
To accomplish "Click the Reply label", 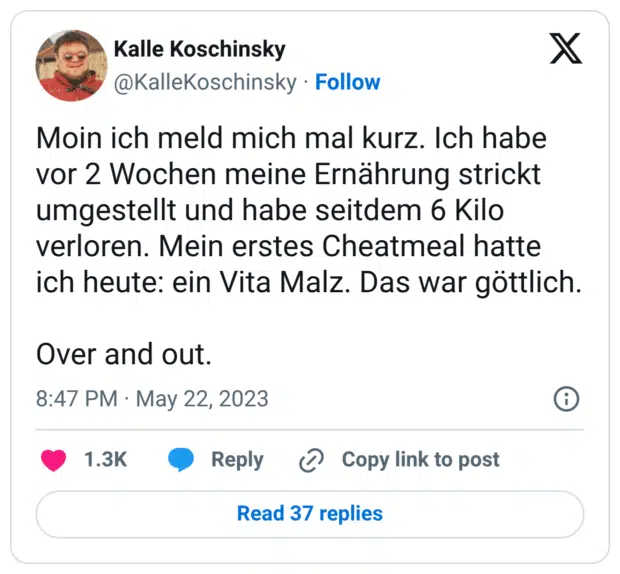I will (237, 460).
